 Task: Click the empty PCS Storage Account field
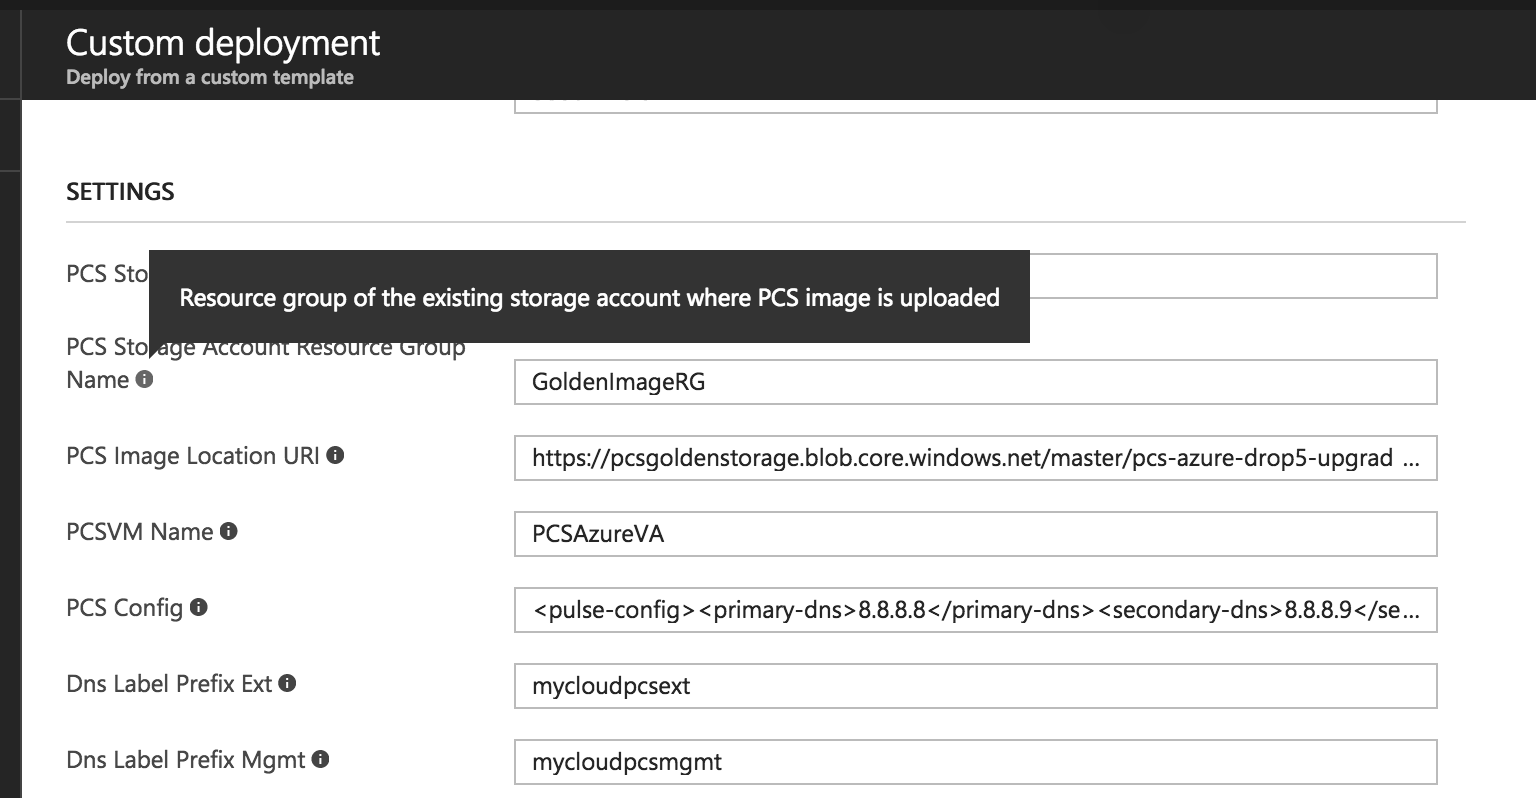click(1232, 276)
